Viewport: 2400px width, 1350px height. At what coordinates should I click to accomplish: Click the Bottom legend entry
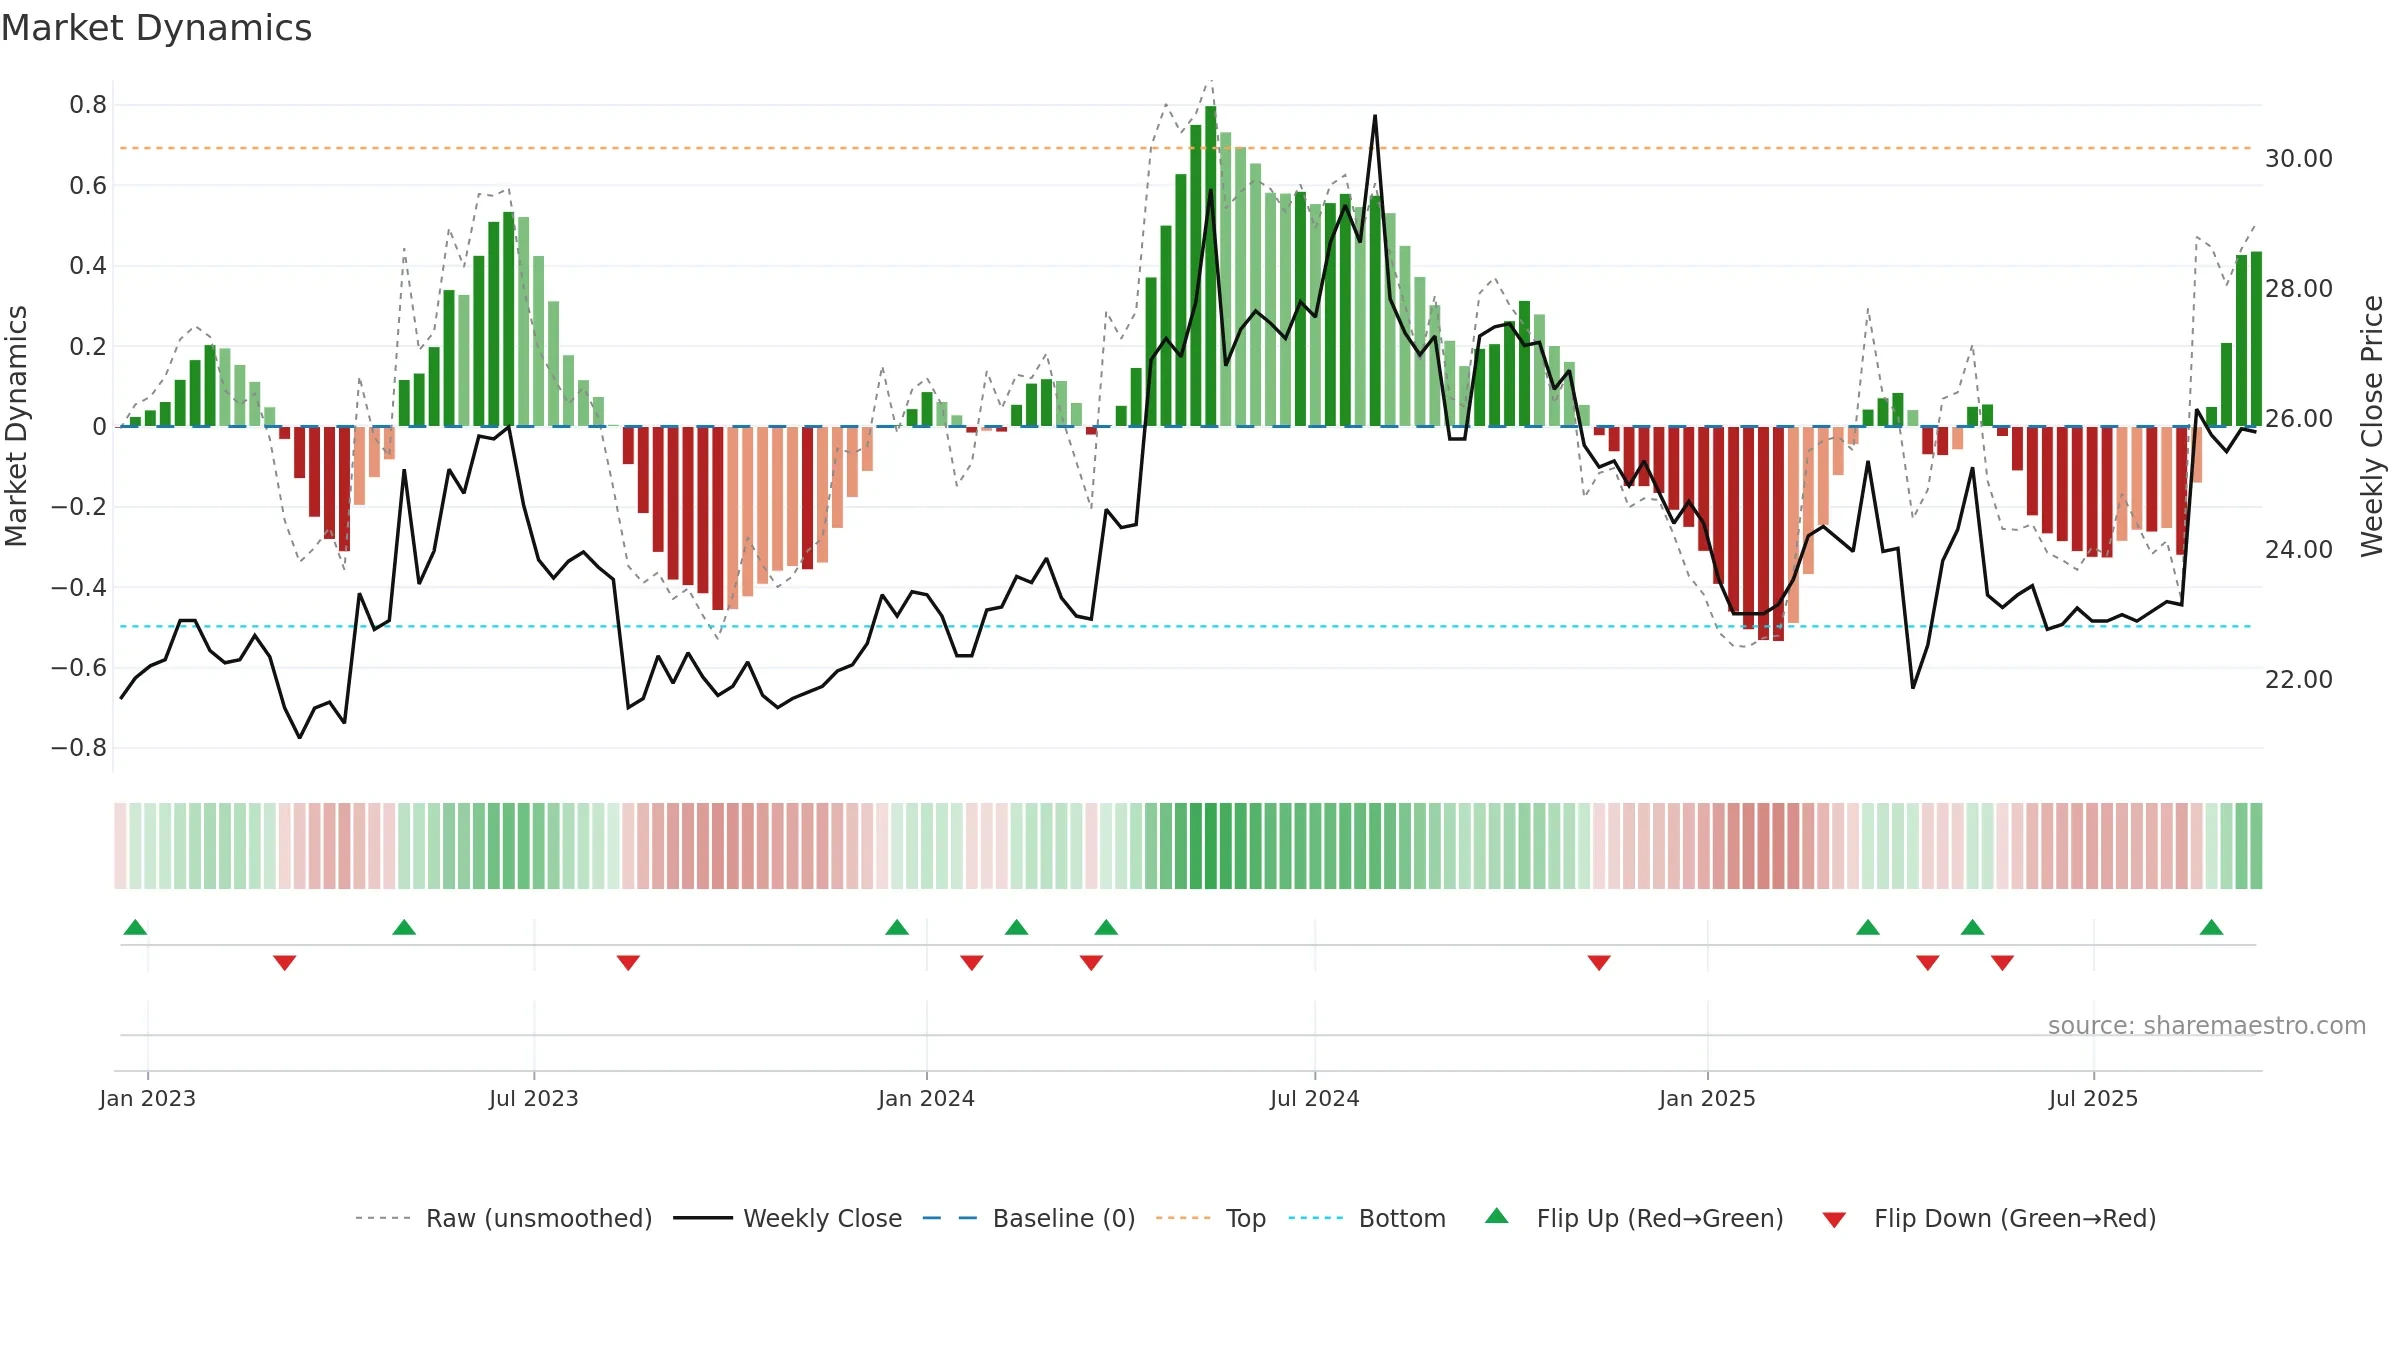pyautogui.click(x=1367, y=1218)
